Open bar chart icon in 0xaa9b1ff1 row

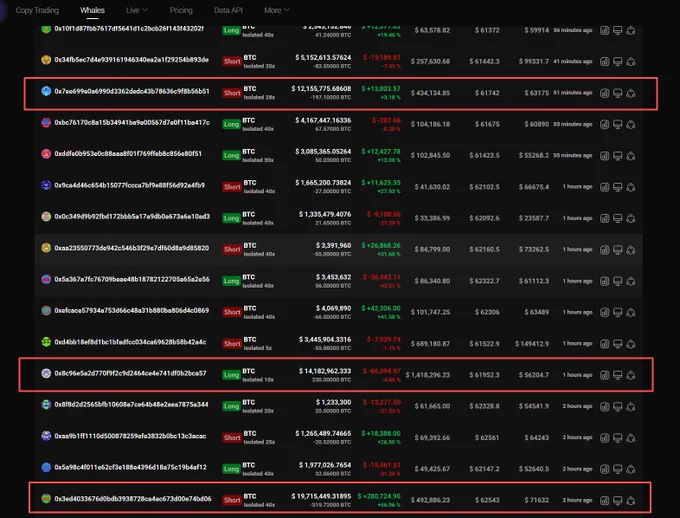[605, 438]
